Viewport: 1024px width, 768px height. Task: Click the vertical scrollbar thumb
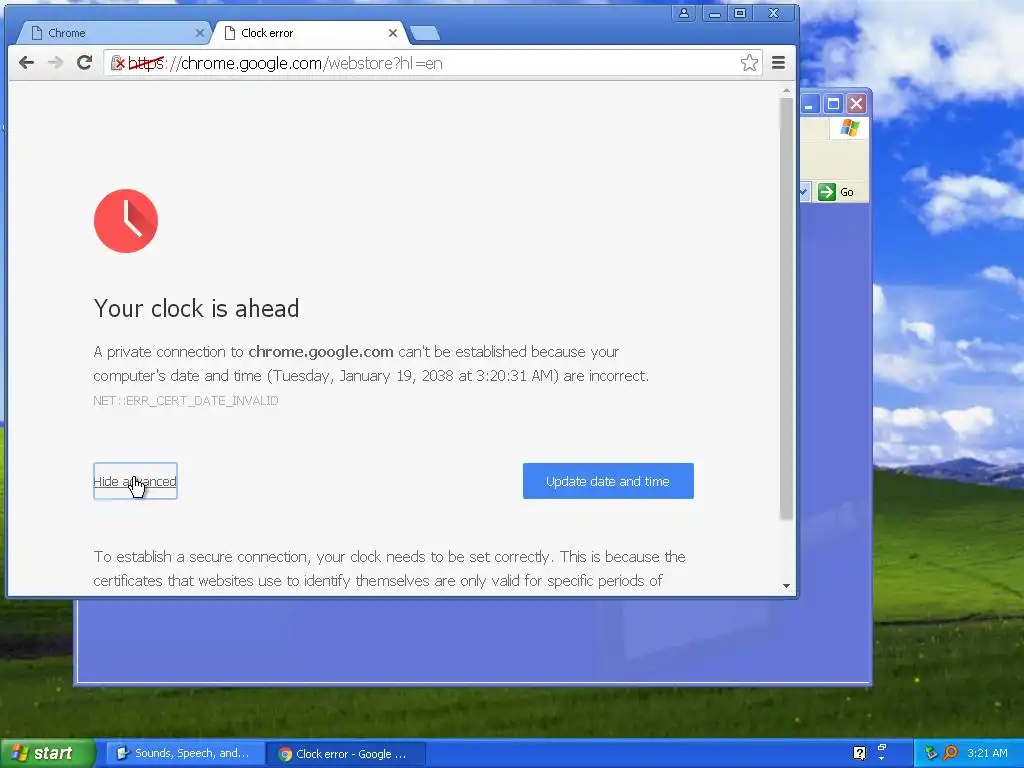click(786, 309)
